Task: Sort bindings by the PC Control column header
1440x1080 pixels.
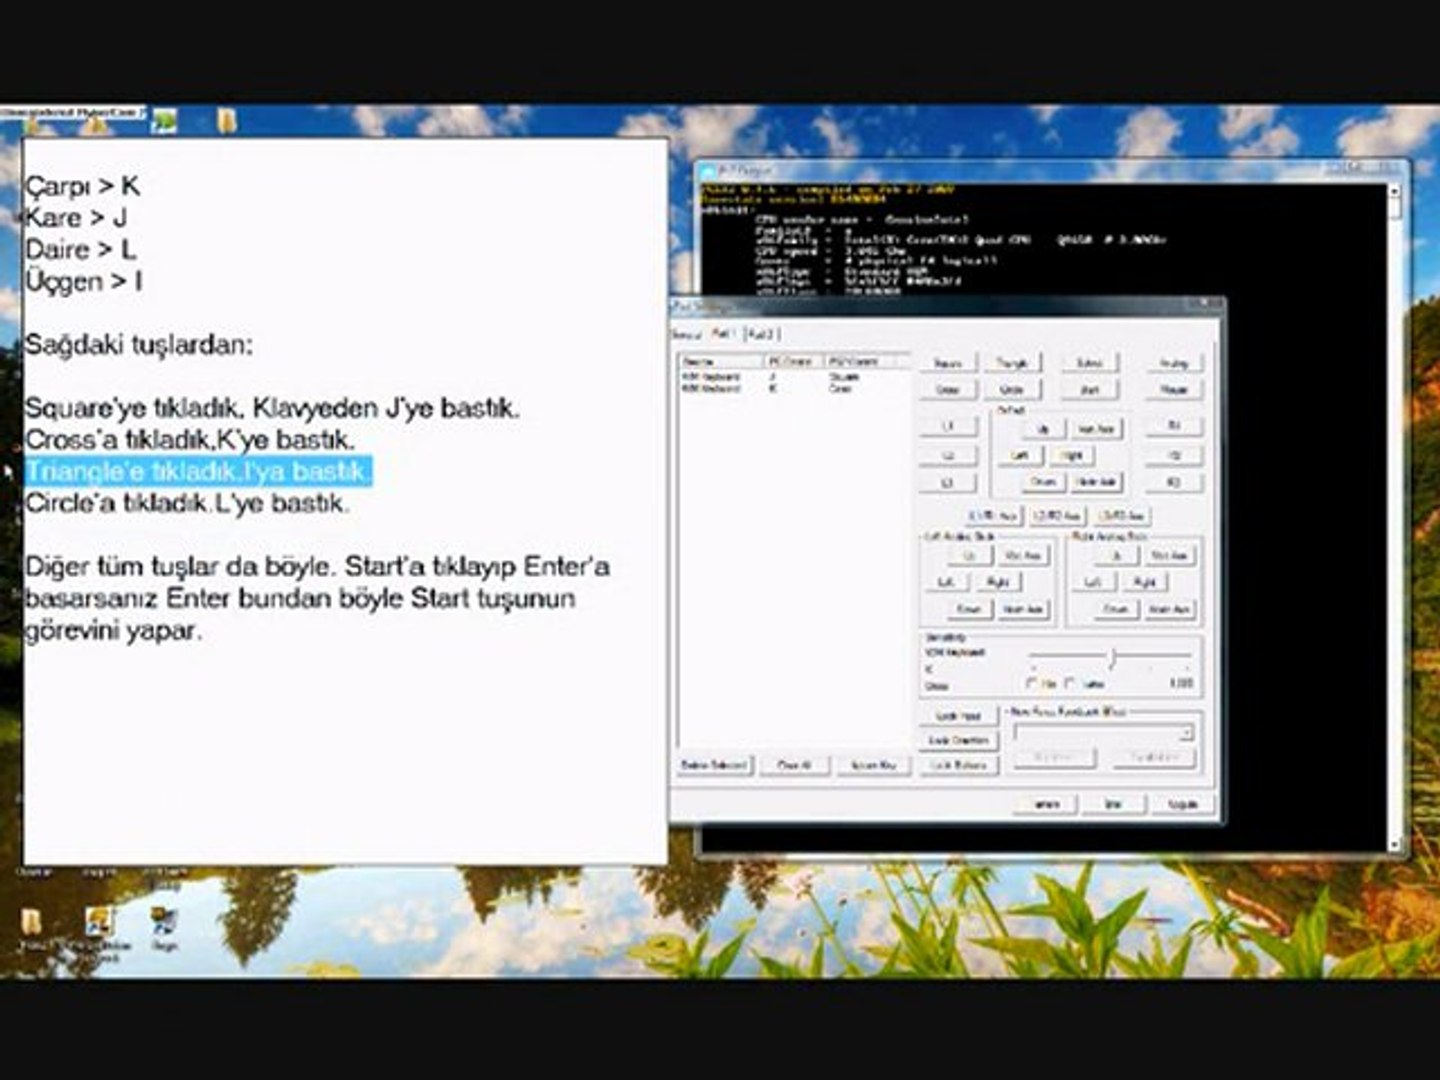Action: (x=794, y=361)
